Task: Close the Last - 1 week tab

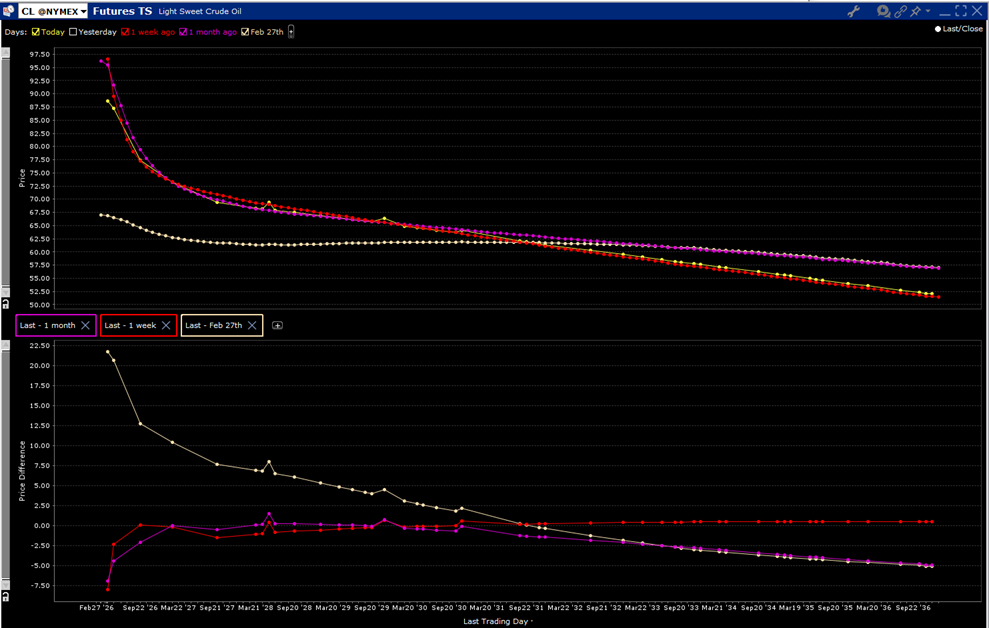Action: [x=167, y=325]
